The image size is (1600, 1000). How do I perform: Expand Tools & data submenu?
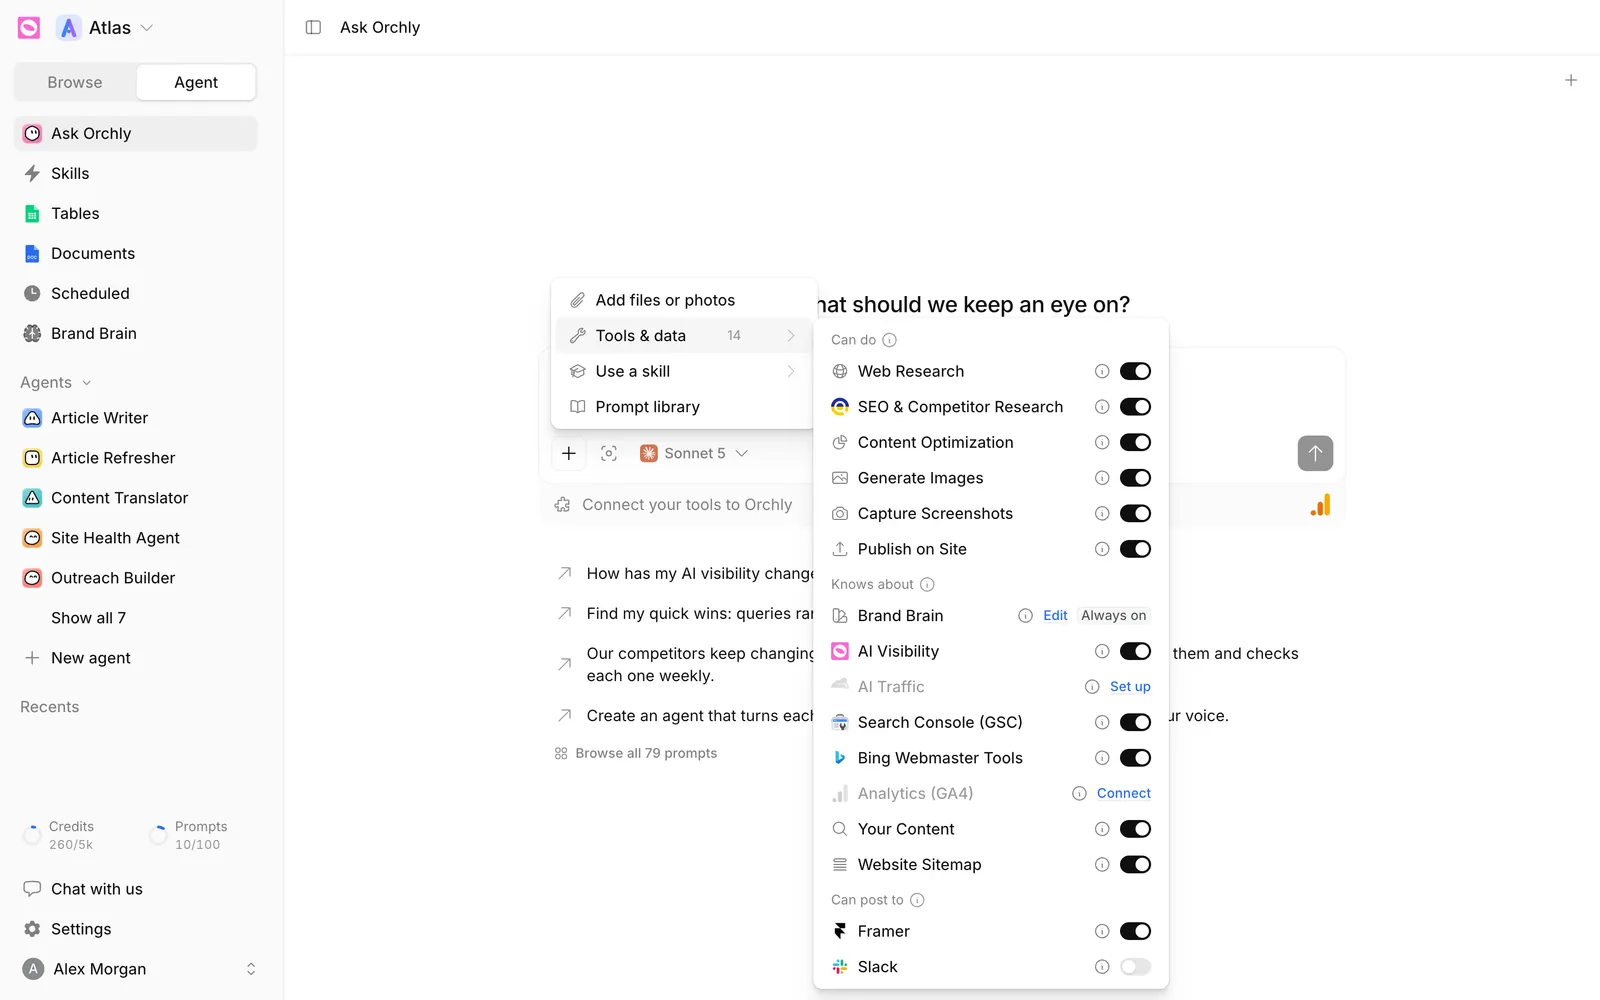(x=684, y=336)
